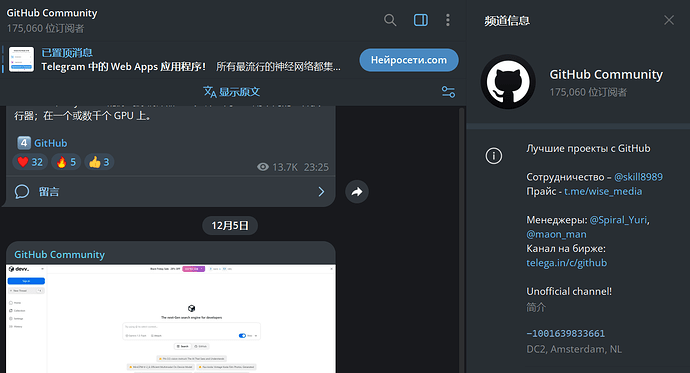Click the info circle icon in panel
This screenshot has width=690, height=373.
494,155
